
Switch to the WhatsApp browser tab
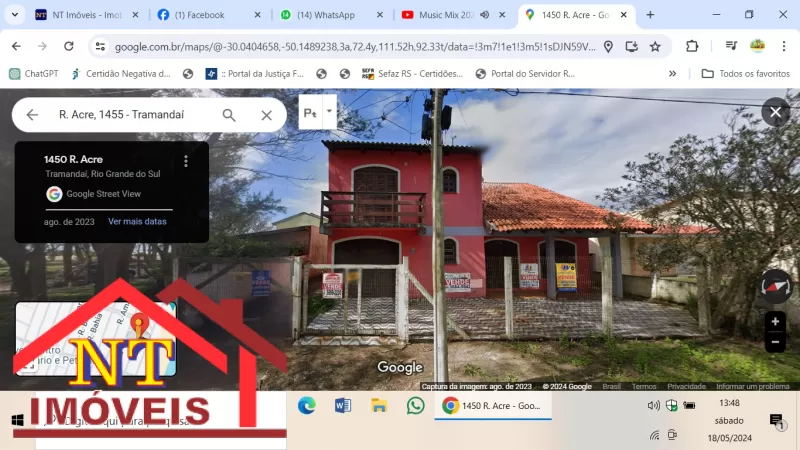(x=326, y=15)
